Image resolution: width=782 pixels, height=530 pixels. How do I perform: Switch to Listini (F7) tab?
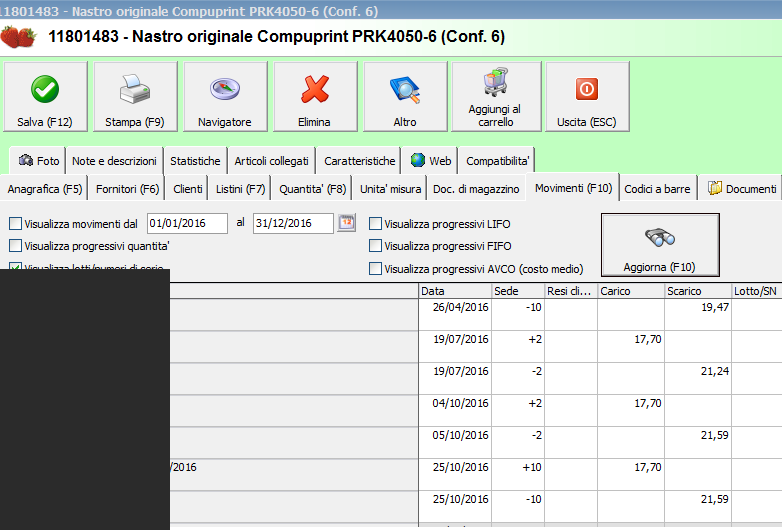[x=240, y=189]
